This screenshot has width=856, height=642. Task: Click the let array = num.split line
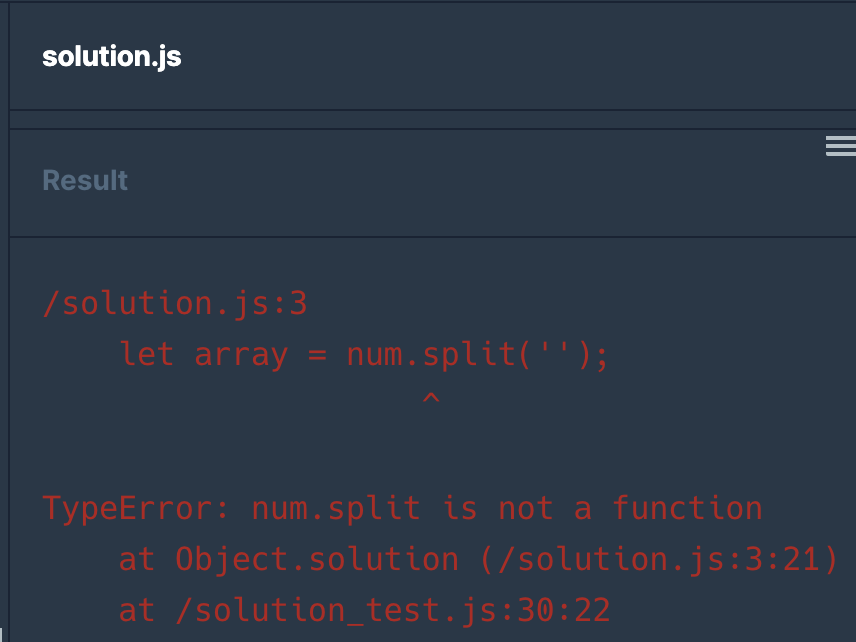(364, 355)
